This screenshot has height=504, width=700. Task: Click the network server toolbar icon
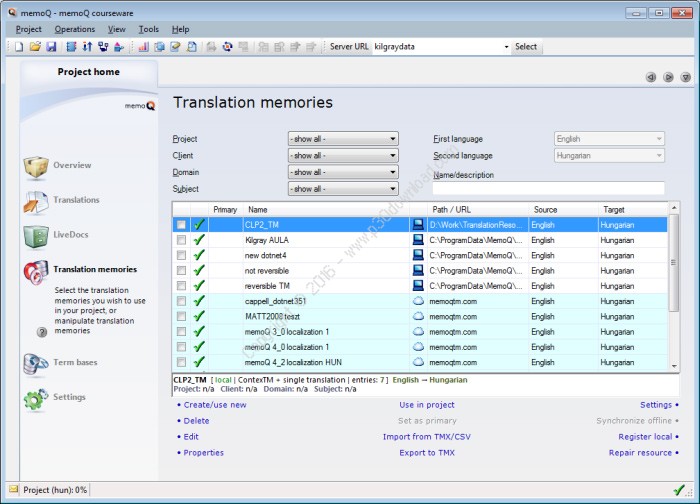[x=103, y=46]
